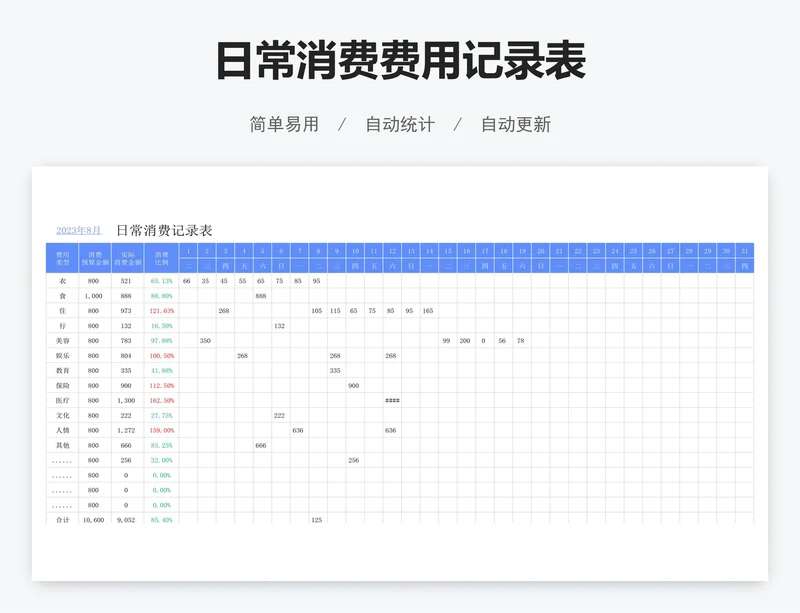Select the day 15 column header
Viewport: 800px width, 613px height.
(448, 251)
